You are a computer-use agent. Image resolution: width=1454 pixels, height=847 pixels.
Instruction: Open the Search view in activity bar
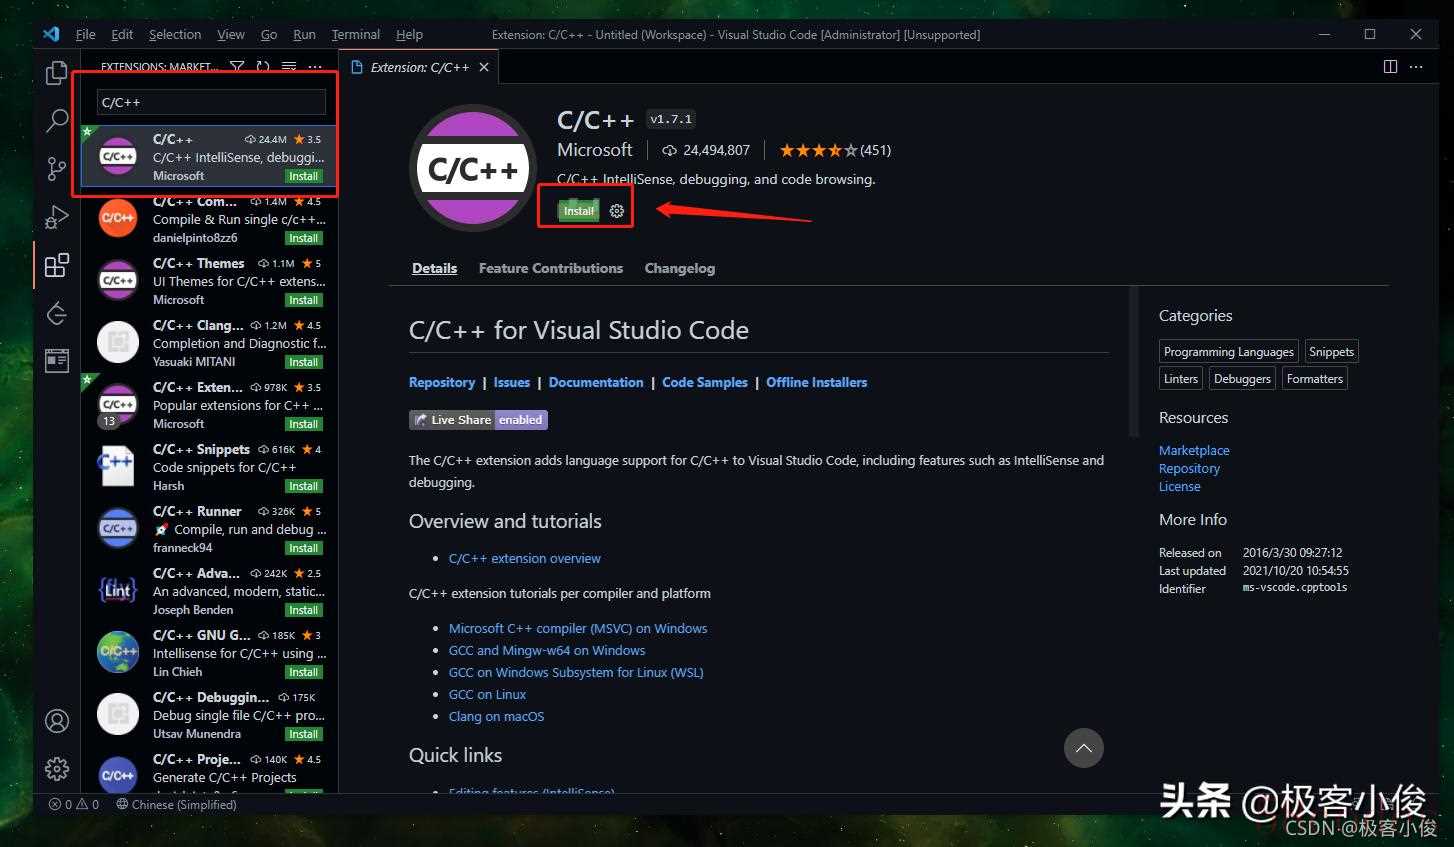tap(57, 121)
